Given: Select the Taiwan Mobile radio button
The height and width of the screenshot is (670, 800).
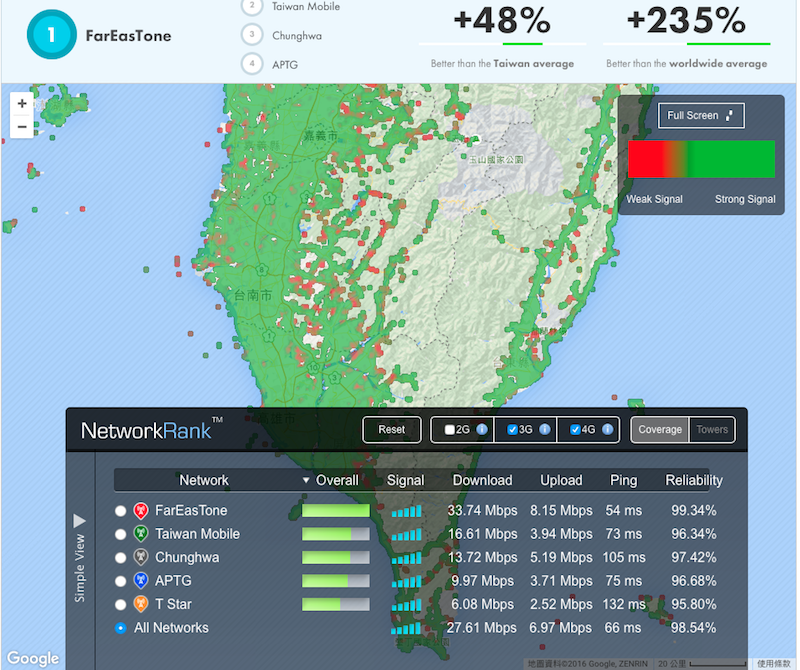Looking at the screenshot, I should [x=120, y=534].
